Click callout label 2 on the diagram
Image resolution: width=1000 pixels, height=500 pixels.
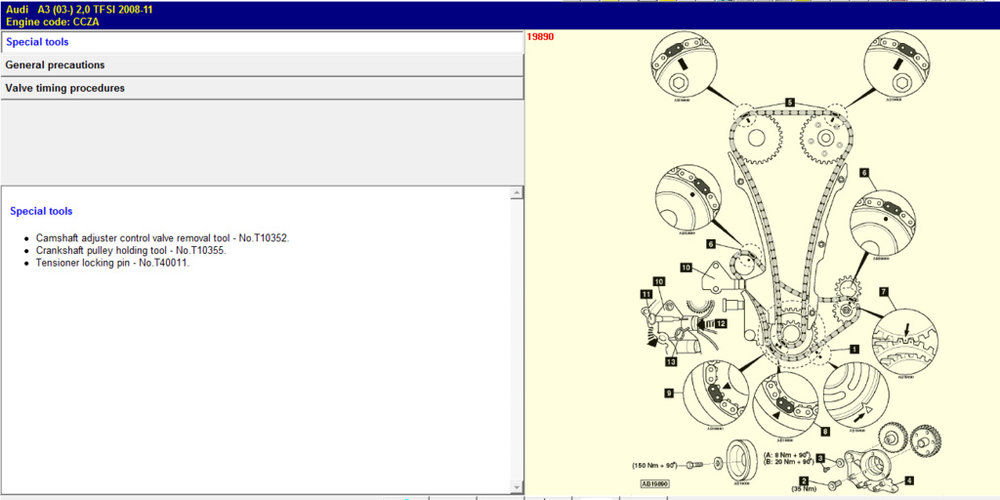[x=804, y=480]
